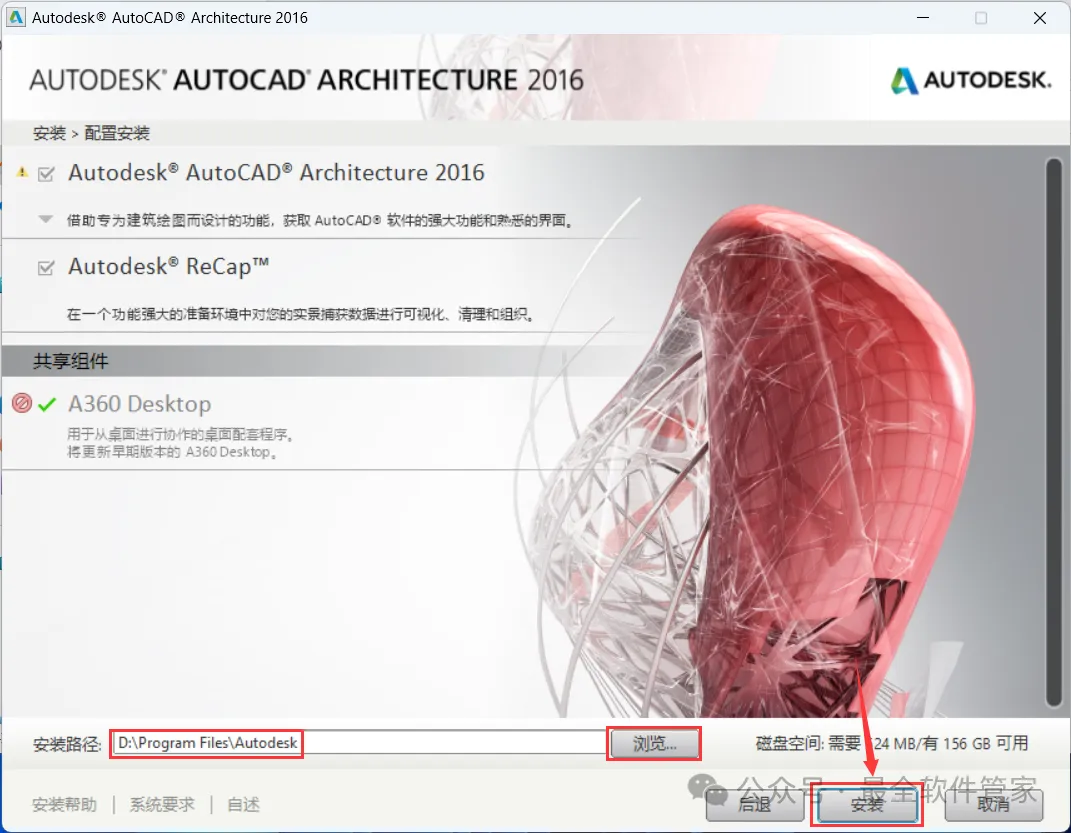Click the 安装 > 配置安装 breadcrumb
Screen dimensions: 1071x833
pyautogui.click(x=92, y=133)
